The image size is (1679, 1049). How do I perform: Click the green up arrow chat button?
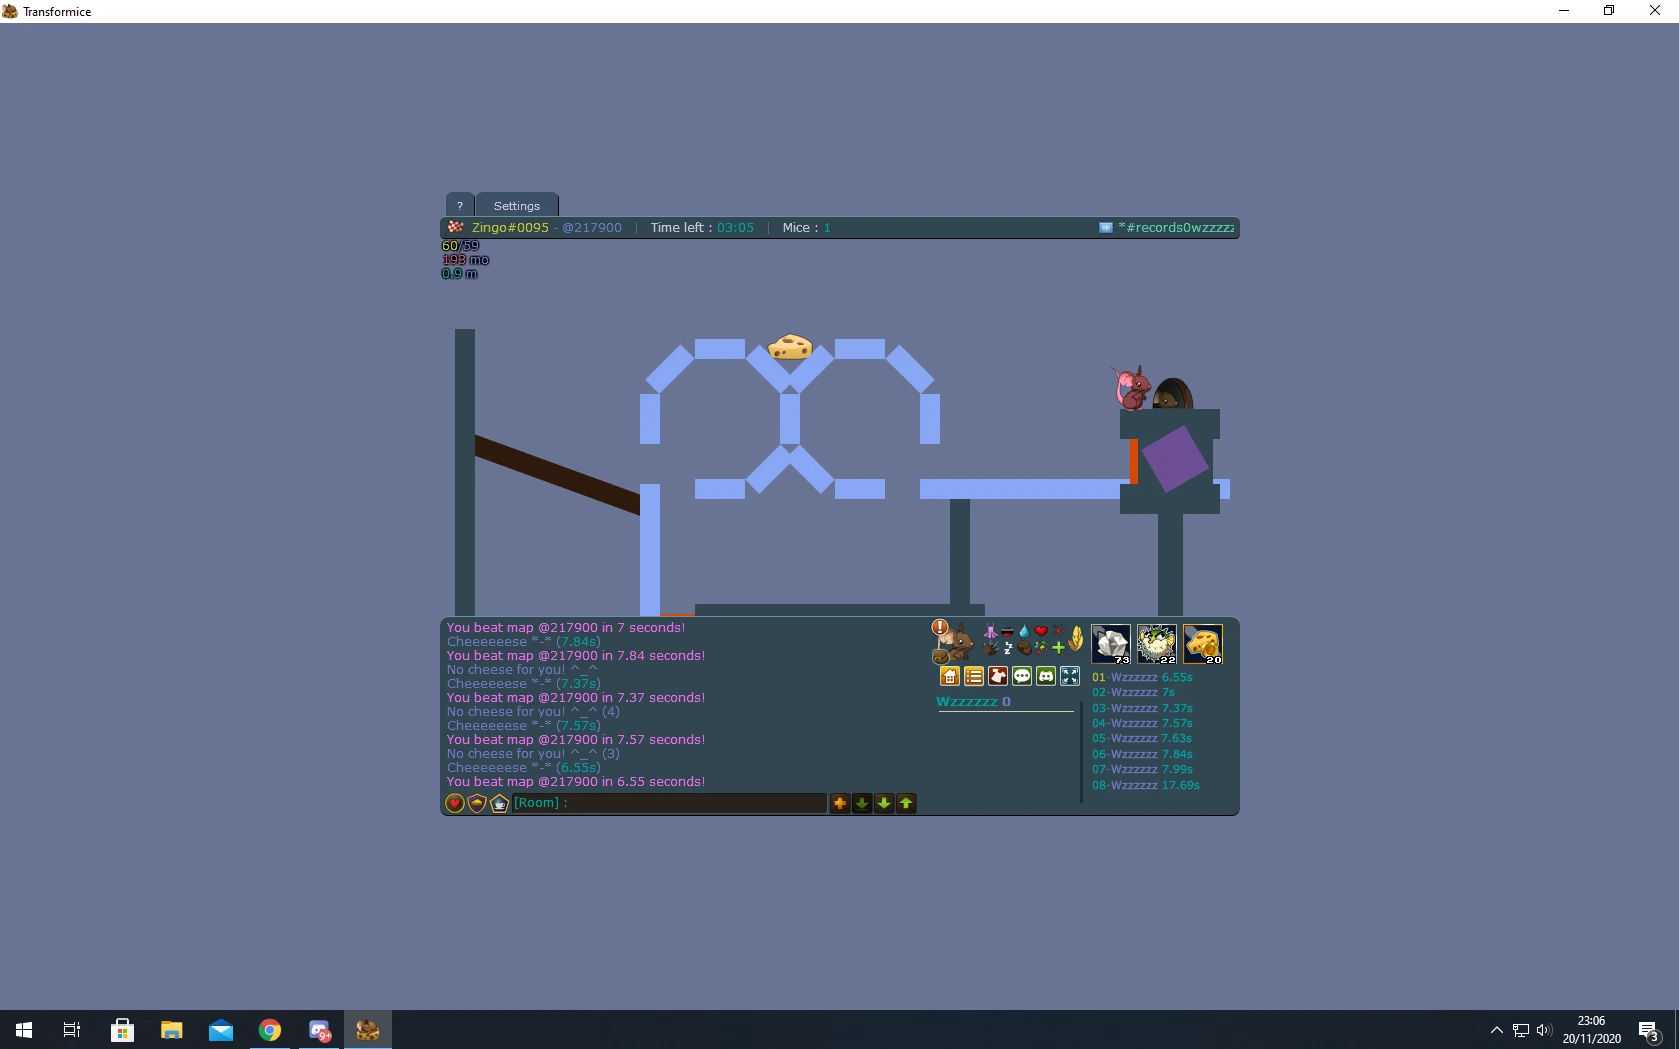906,803
